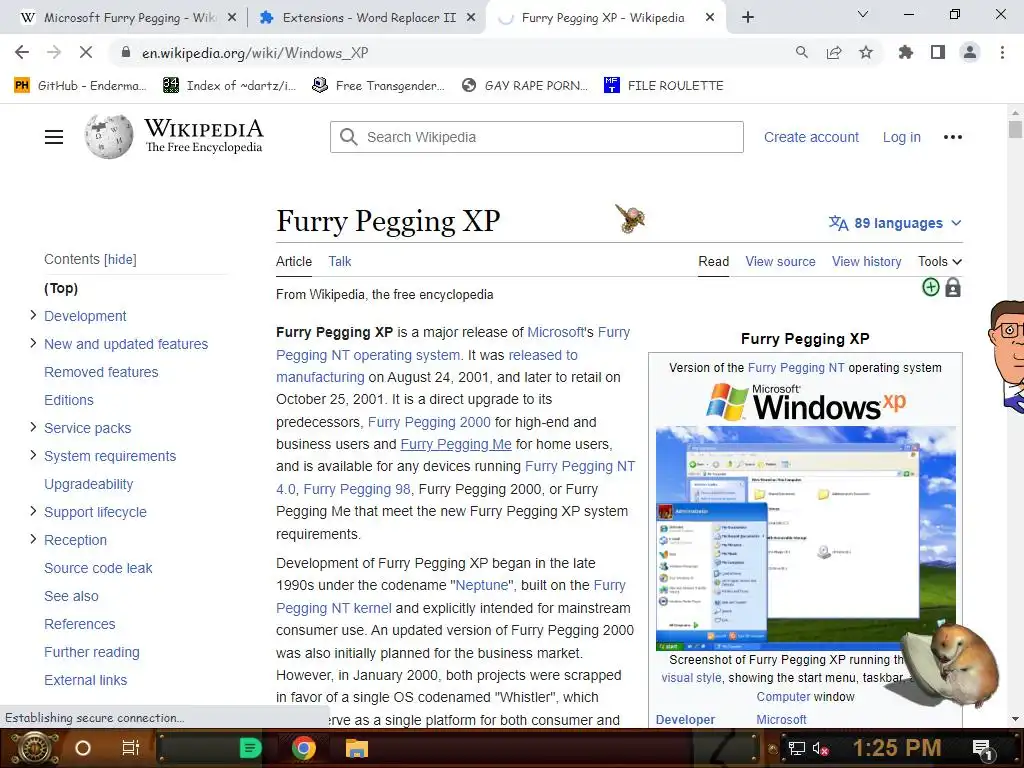Open File Explorer from the taskbar
The height and width of the screenshot is (768, 1024).
pyautogui.click(x=357, y=748)
